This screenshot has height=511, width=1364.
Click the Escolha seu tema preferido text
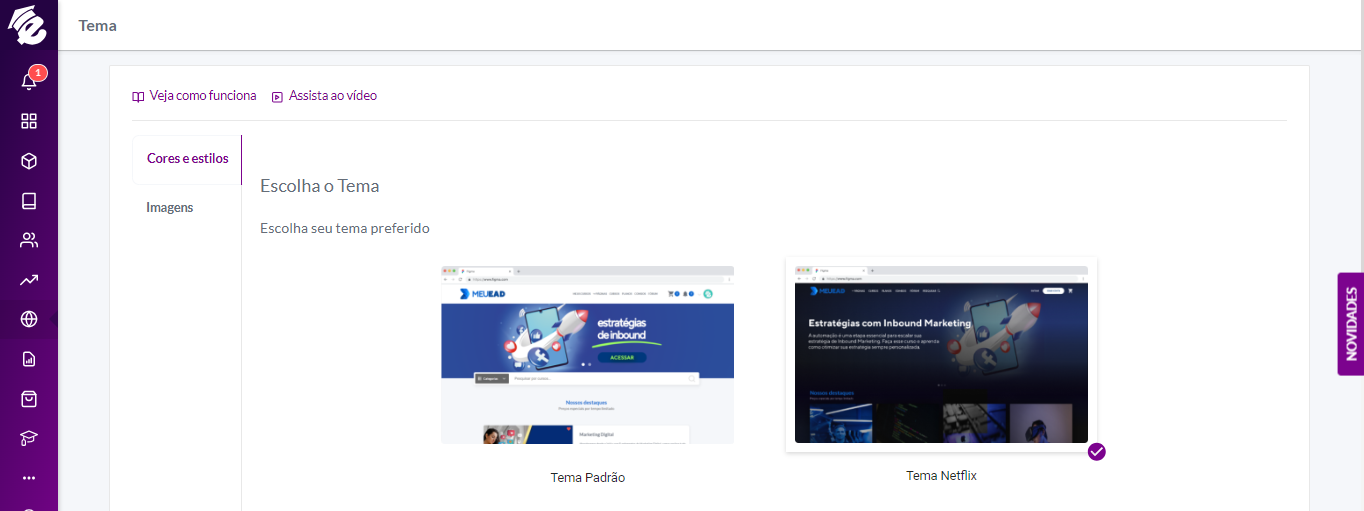click(x=345, y=229)
